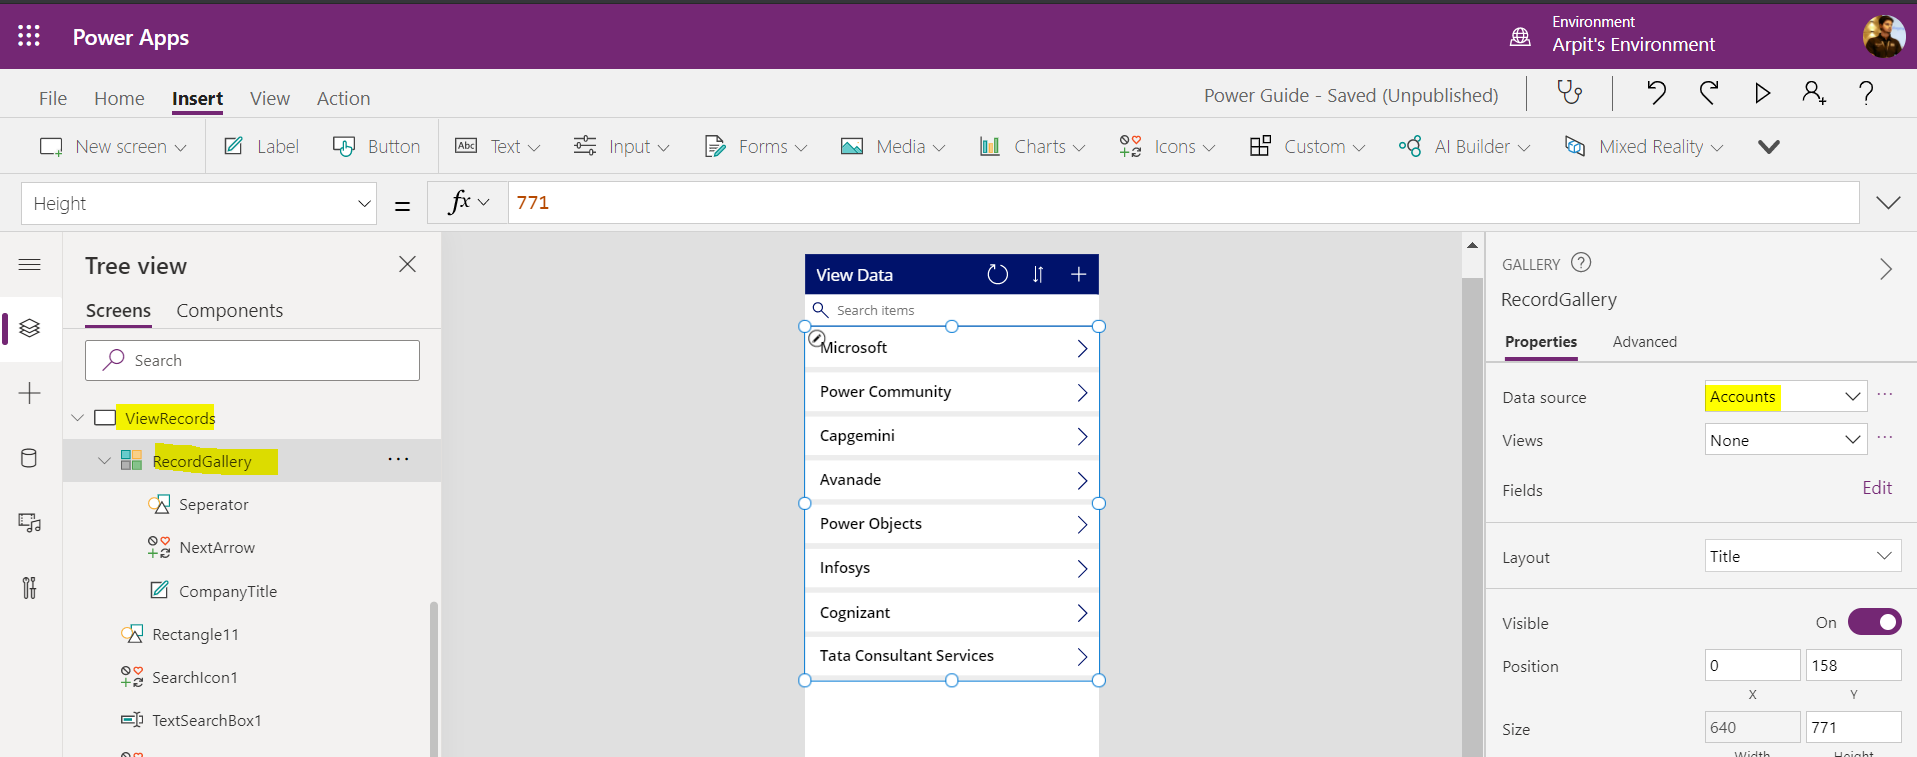Open the Help question mark icon
Screen dimensions: 1917x757
(x=1866, y=93)
